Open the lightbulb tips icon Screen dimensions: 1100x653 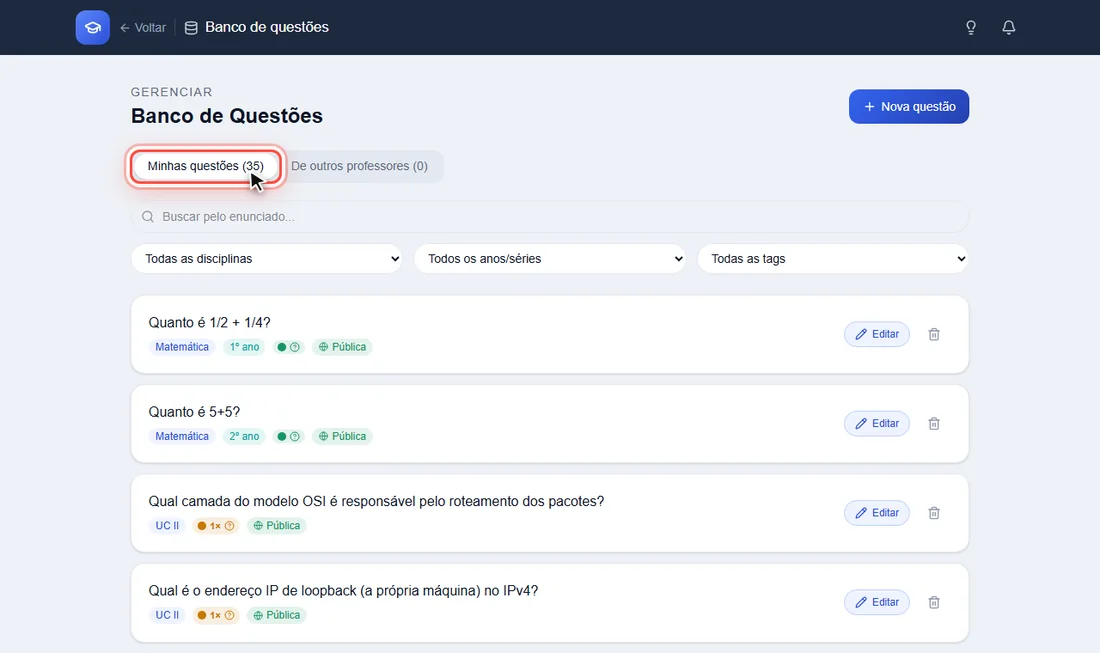pos(971,27)
